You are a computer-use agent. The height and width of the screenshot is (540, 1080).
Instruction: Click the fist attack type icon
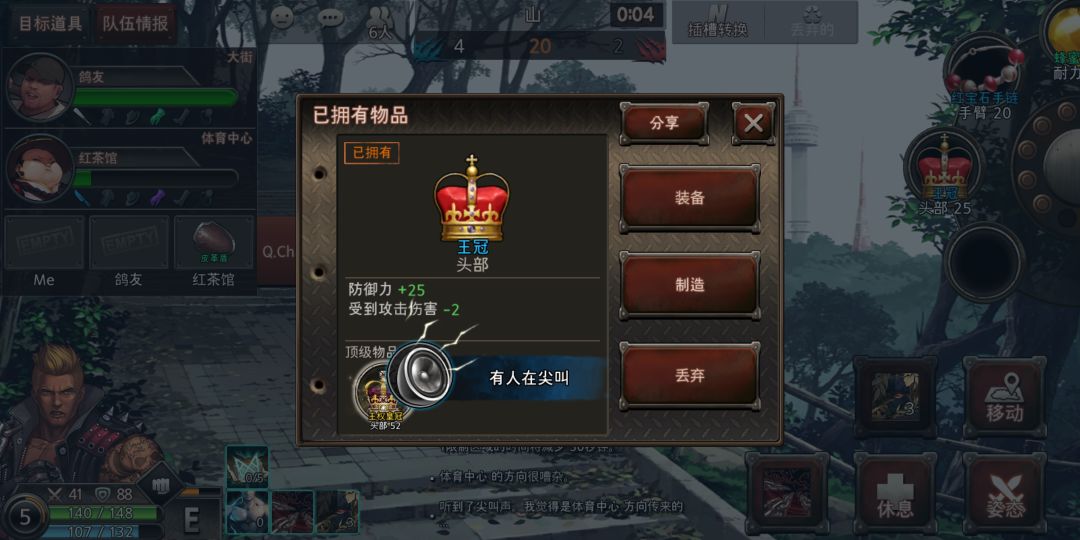(x=160, y=486)
